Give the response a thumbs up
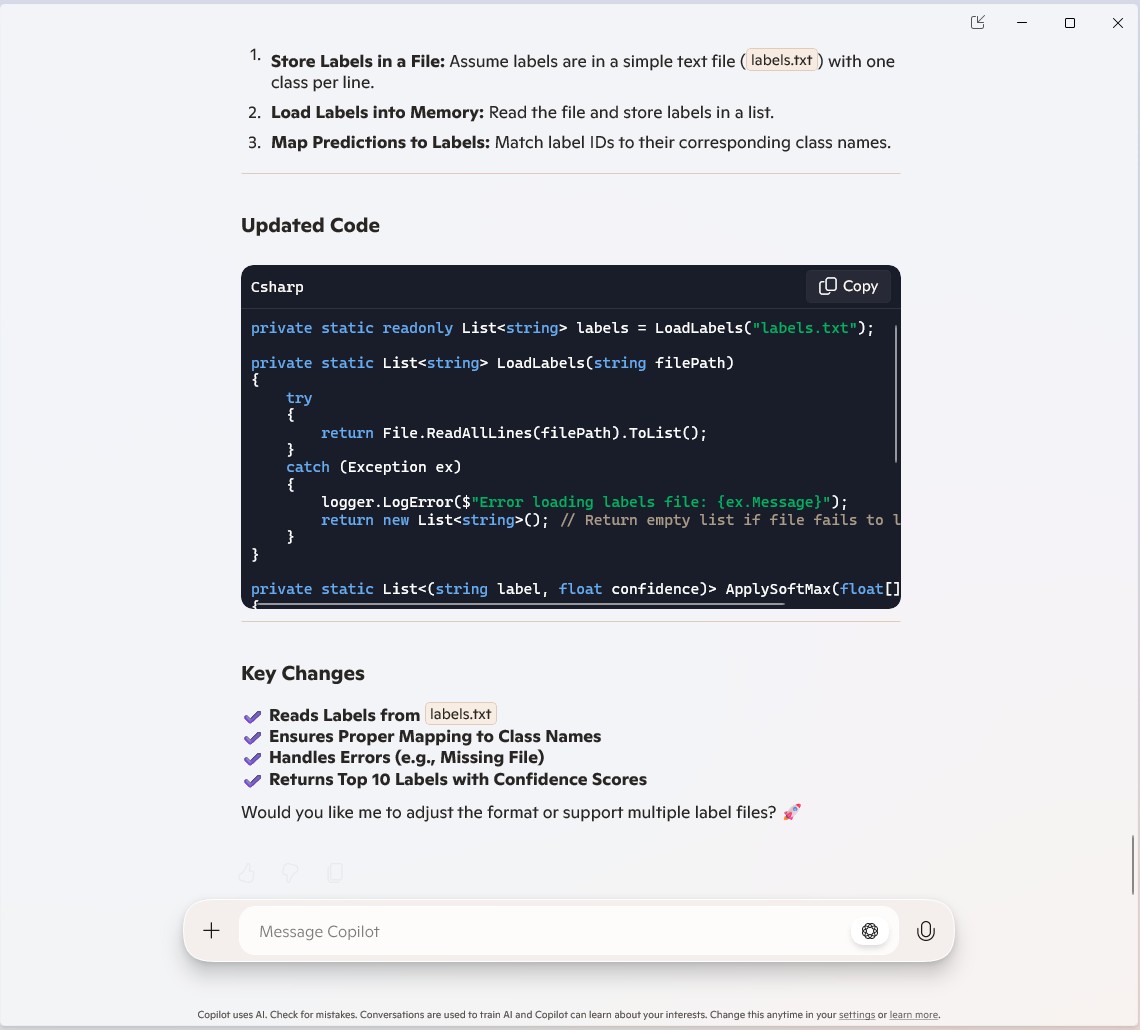This screenshot has height=1030, width=1140. pos(247,873)
